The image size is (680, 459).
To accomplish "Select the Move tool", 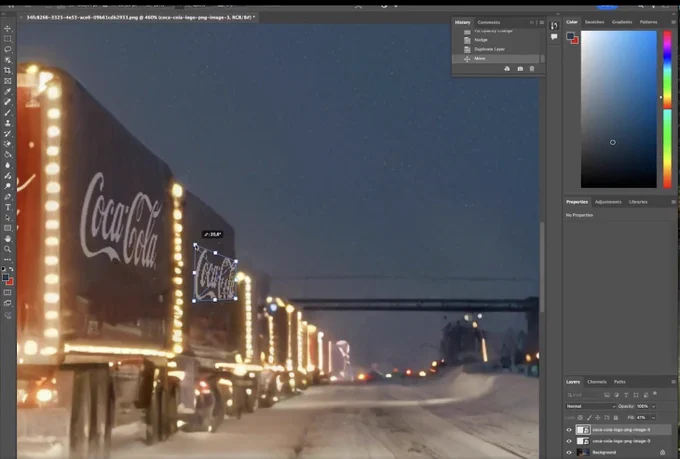I will [8, 29].
